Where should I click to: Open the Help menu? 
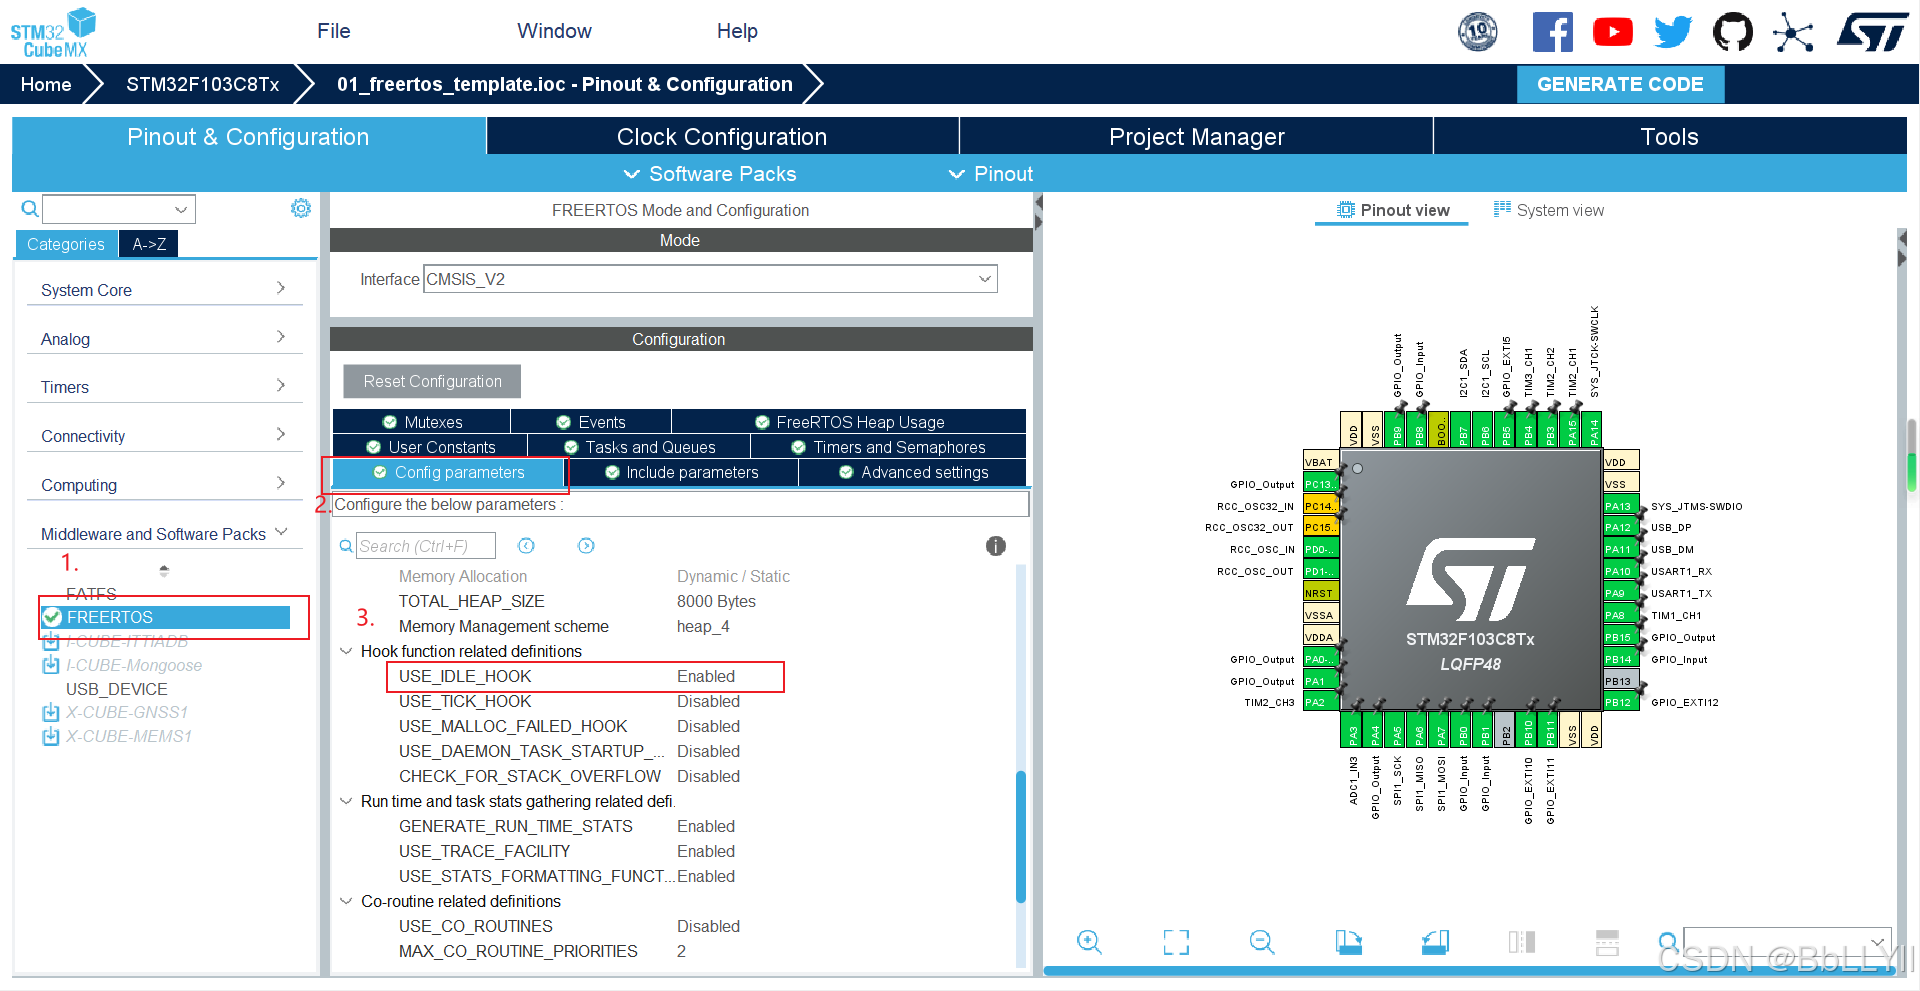click(x=737, y=31)
